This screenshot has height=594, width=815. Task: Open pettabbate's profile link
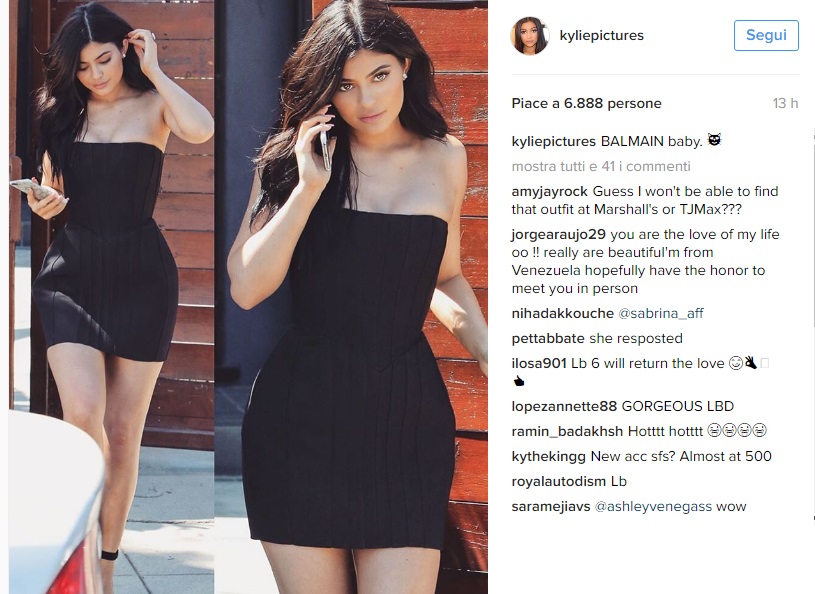548,338
